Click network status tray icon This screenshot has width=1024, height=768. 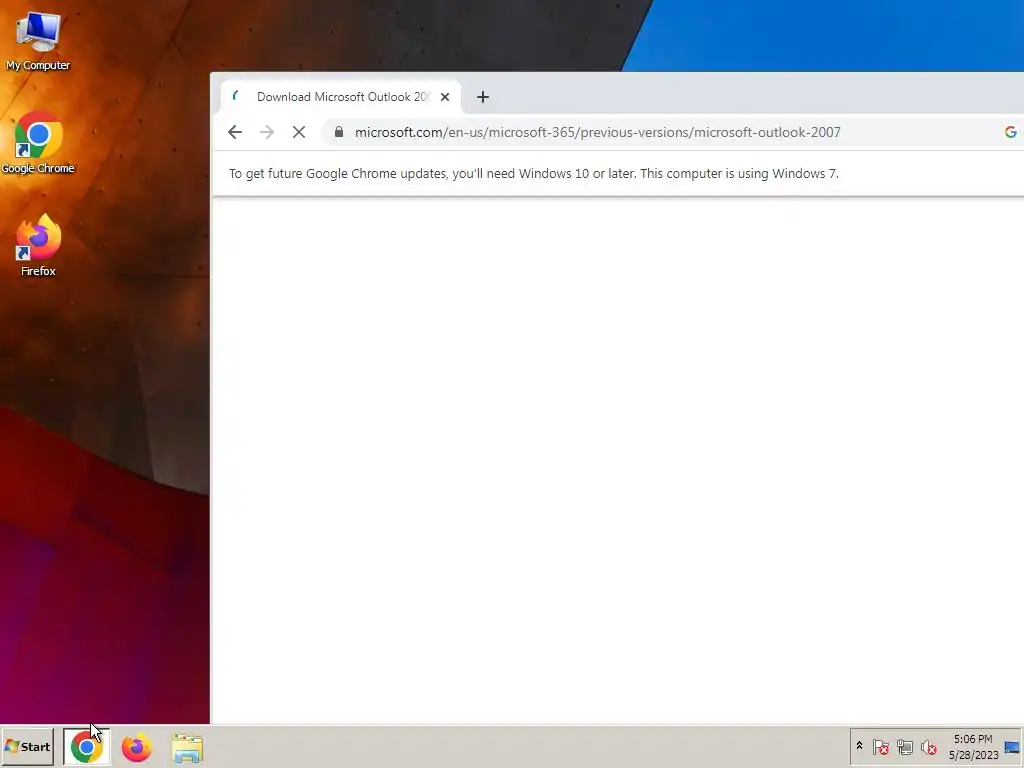[x=904, y=746]
